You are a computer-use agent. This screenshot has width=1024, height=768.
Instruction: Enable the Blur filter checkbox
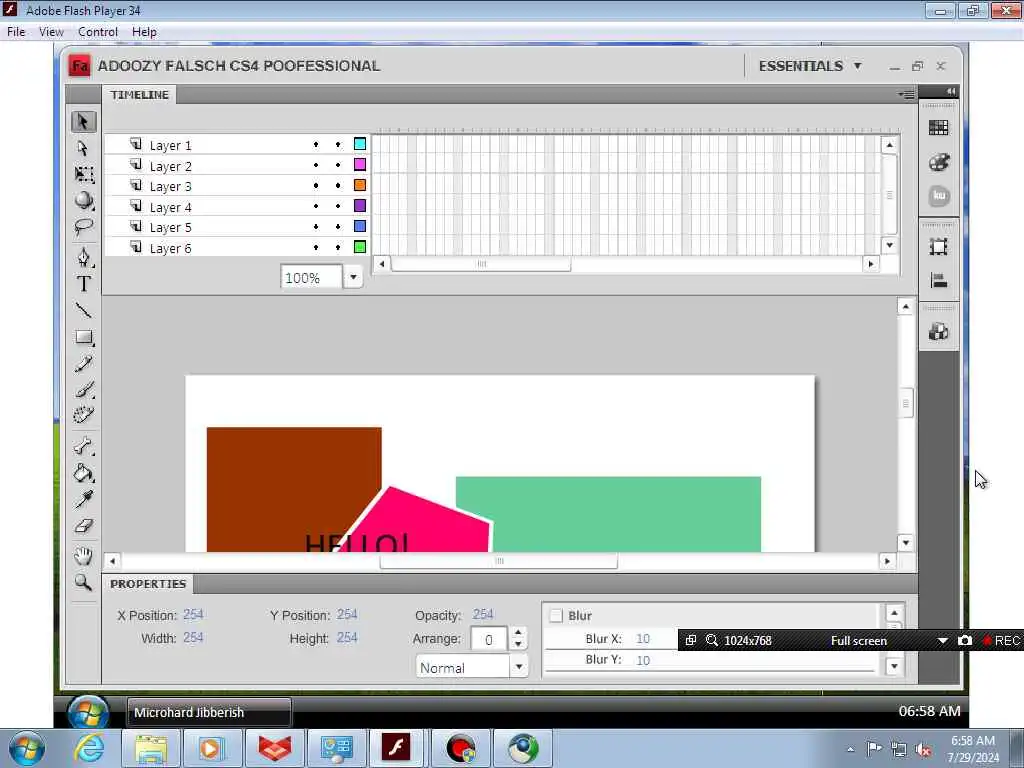pyautogui.click(x=556, y=615)
